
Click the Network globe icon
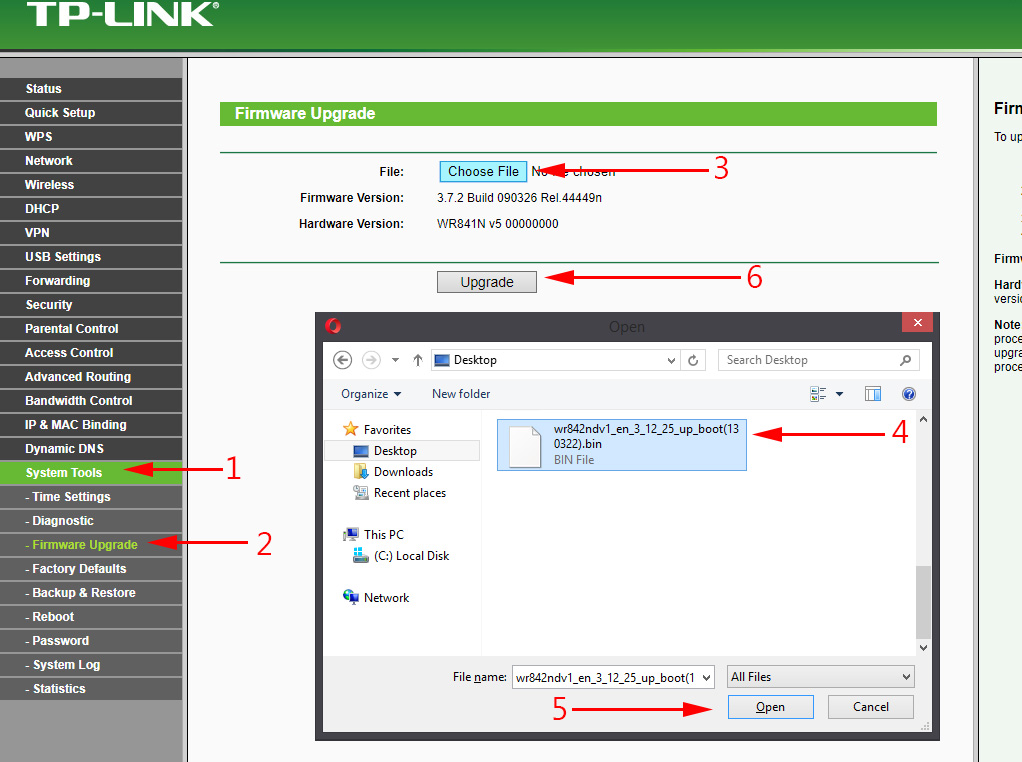351,597
